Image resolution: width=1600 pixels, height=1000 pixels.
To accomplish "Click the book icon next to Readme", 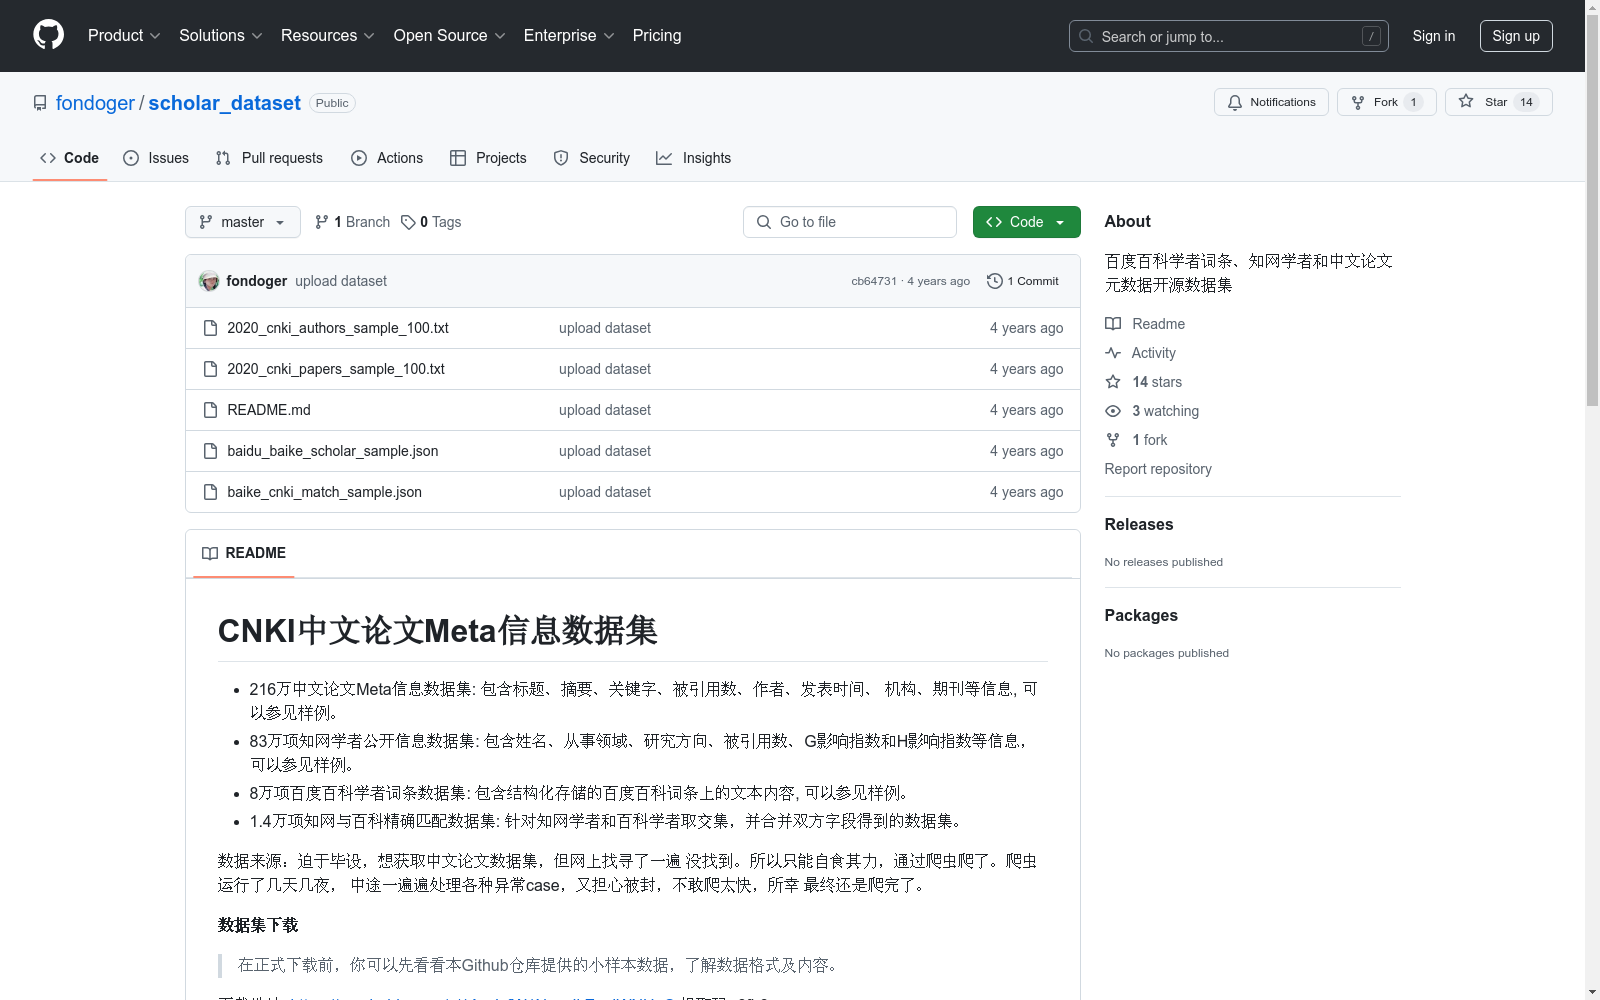I will click(x=1113, y=324).
